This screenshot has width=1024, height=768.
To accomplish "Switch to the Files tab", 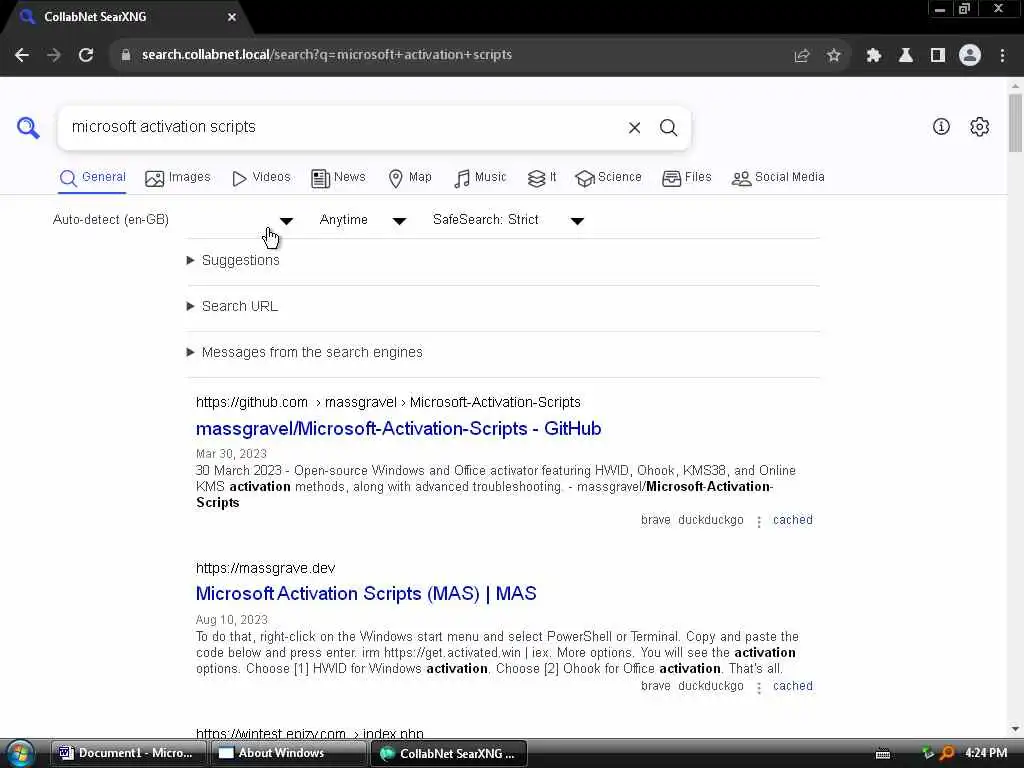I will (687, 178).
